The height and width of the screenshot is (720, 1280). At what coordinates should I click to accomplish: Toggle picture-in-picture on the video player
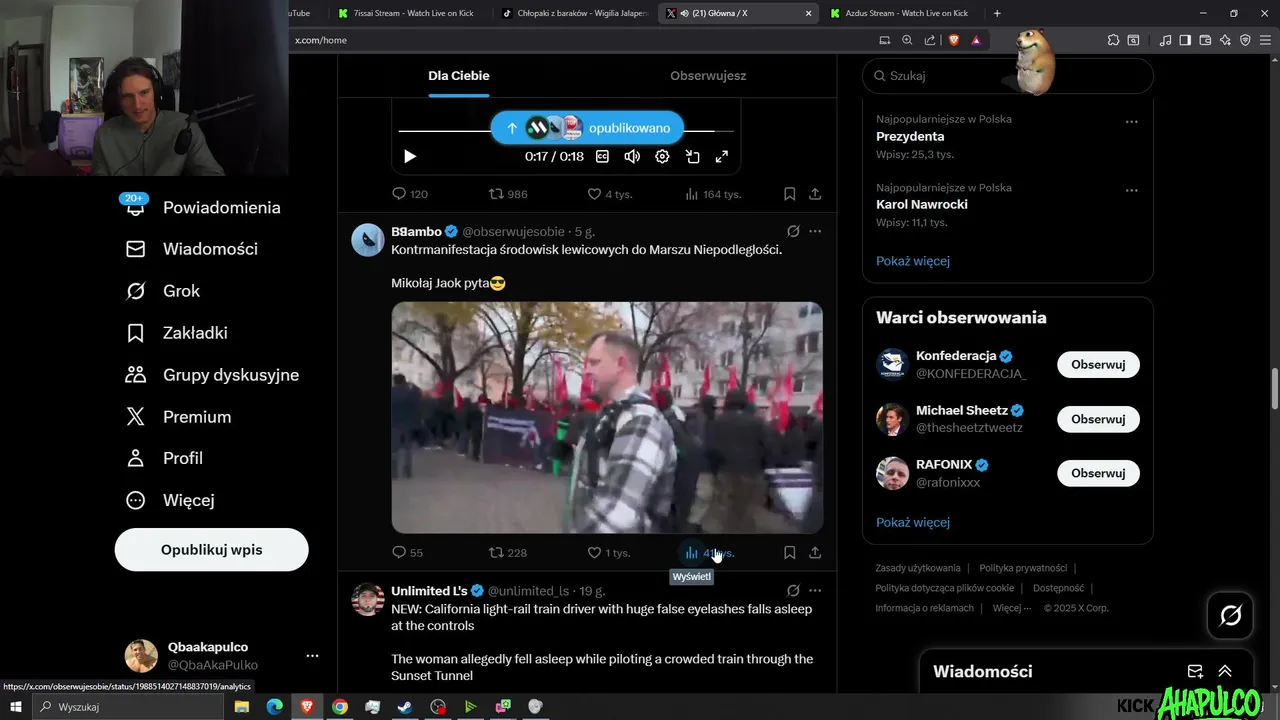[692, 156]
